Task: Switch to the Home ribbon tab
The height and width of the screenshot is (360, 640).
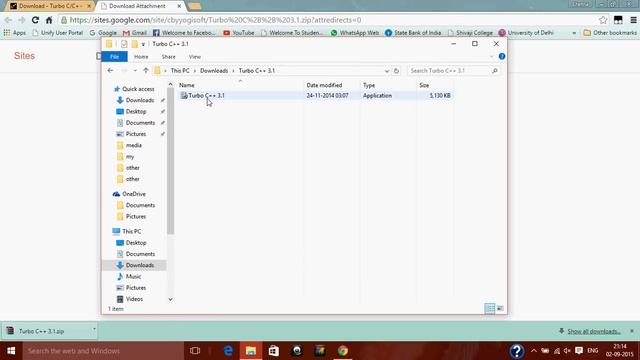Action: point(141,57)
